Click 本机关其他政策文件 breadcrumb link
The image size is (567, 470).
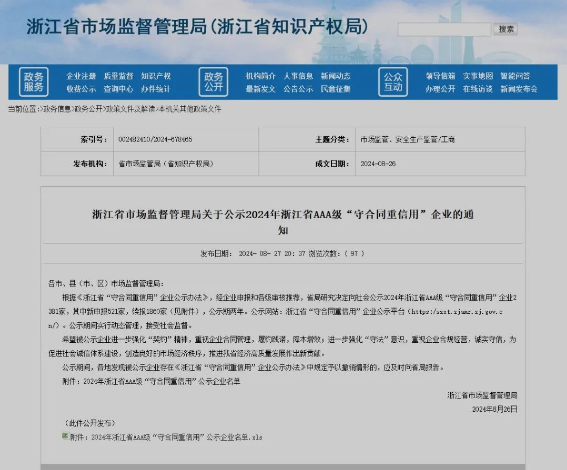[190, 109]
